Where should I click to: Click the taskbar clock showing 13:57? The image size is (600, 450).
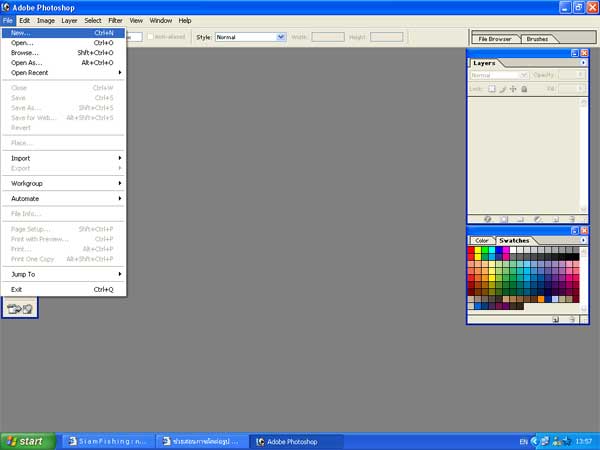click(x=584, y=442)
